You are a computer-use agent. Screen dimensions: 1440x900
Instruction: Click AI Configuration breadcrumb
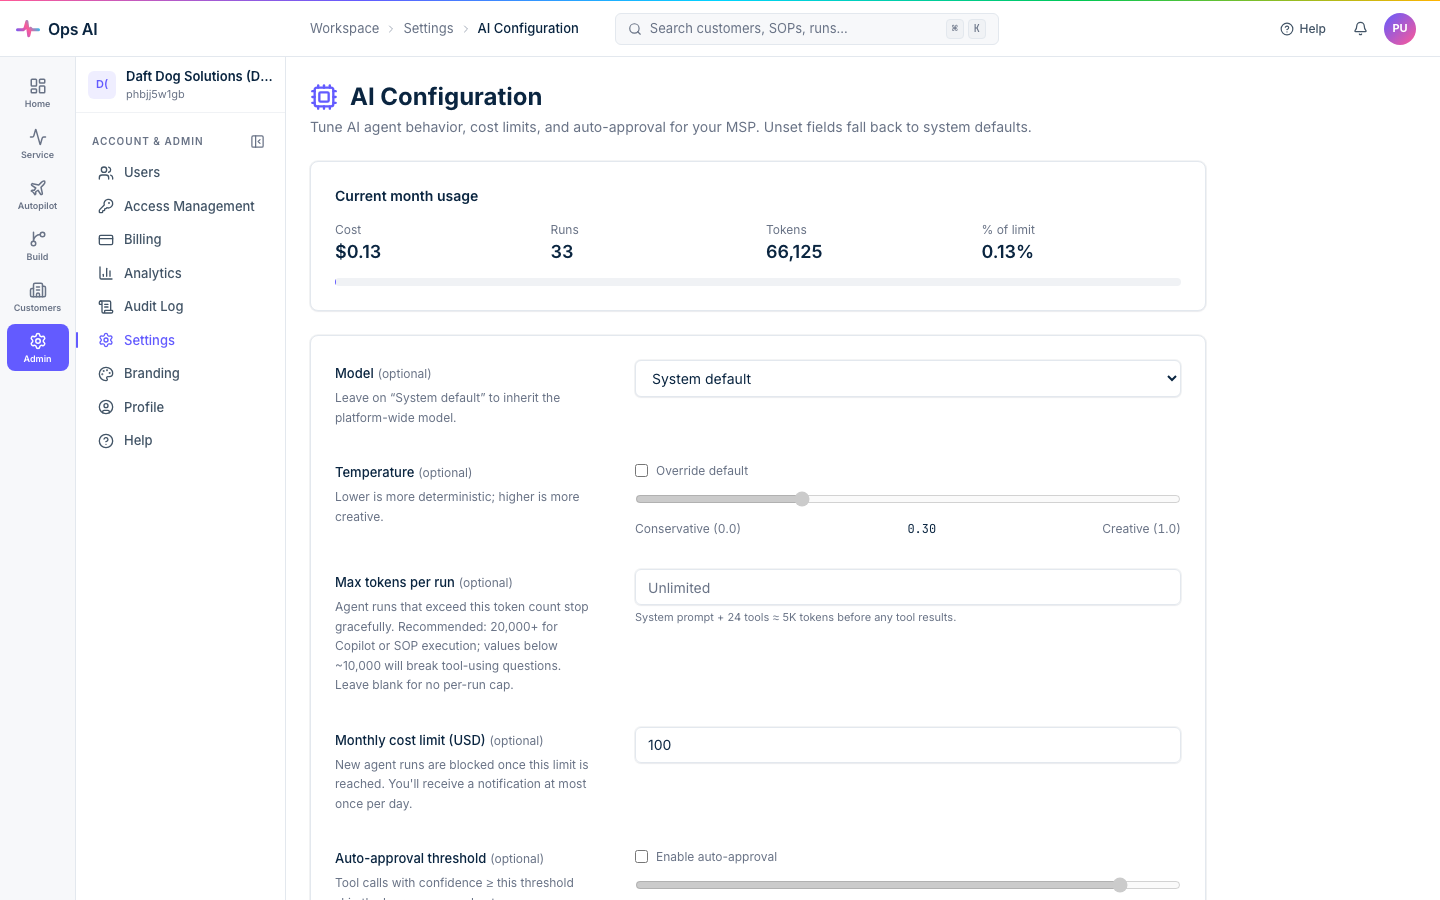[528, 29]
